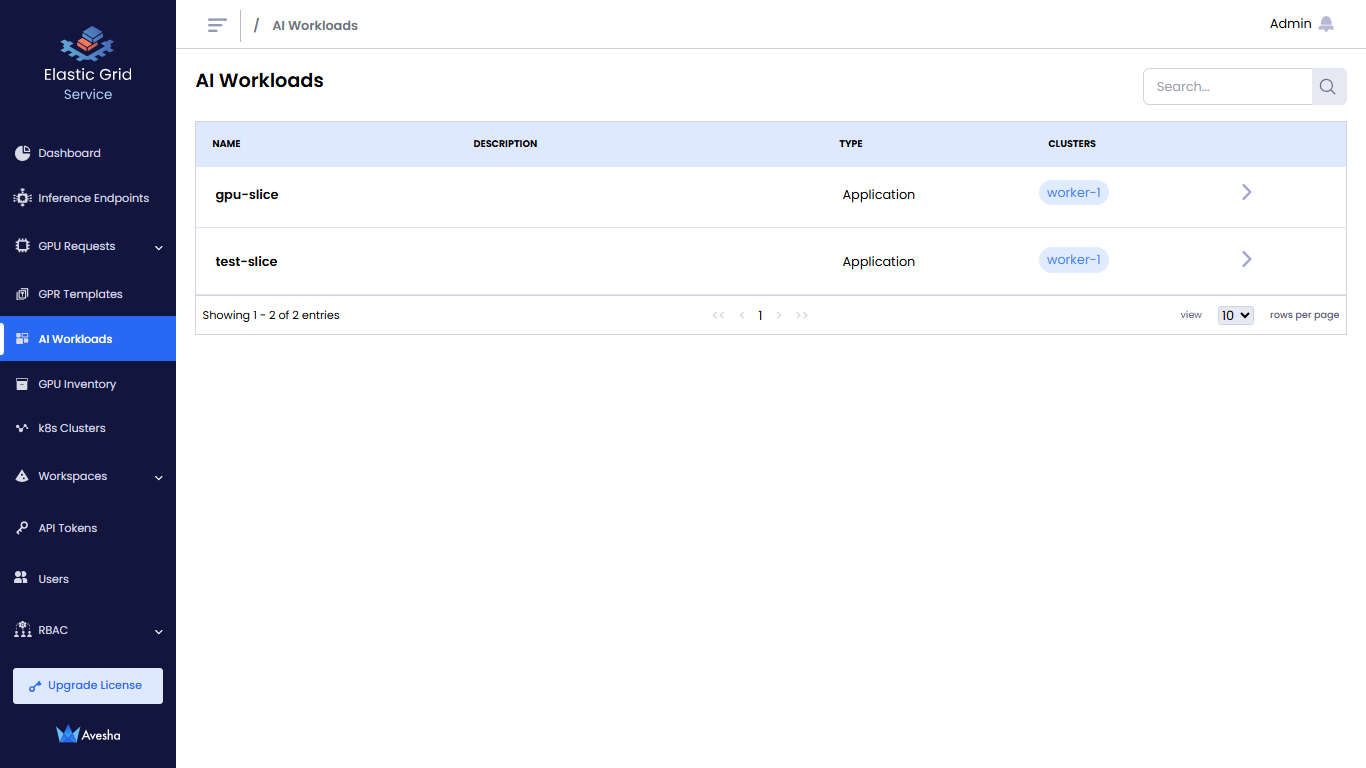Open the Inference Endpoints sidebar icon
The height and width of the screenshot is (768, 1366).
pos(22,198)
